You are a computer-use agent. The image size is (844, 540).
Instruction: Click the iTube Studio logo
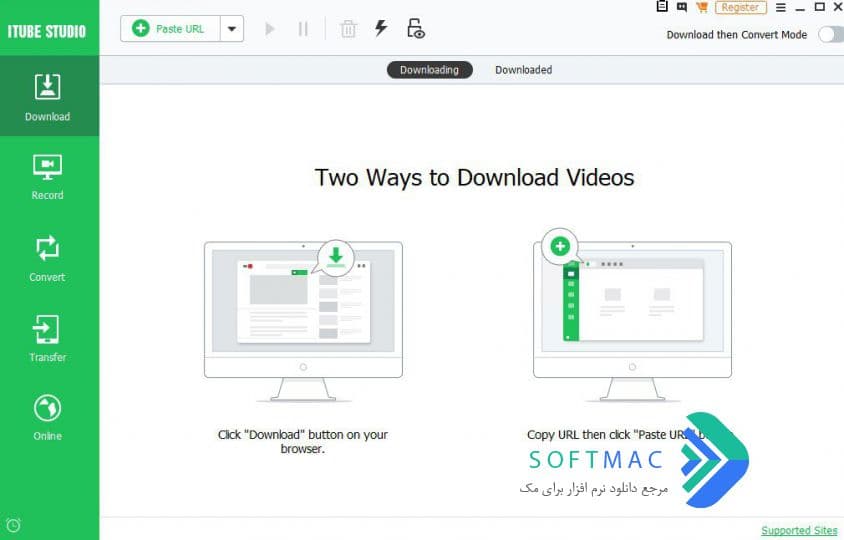[47, 31]
